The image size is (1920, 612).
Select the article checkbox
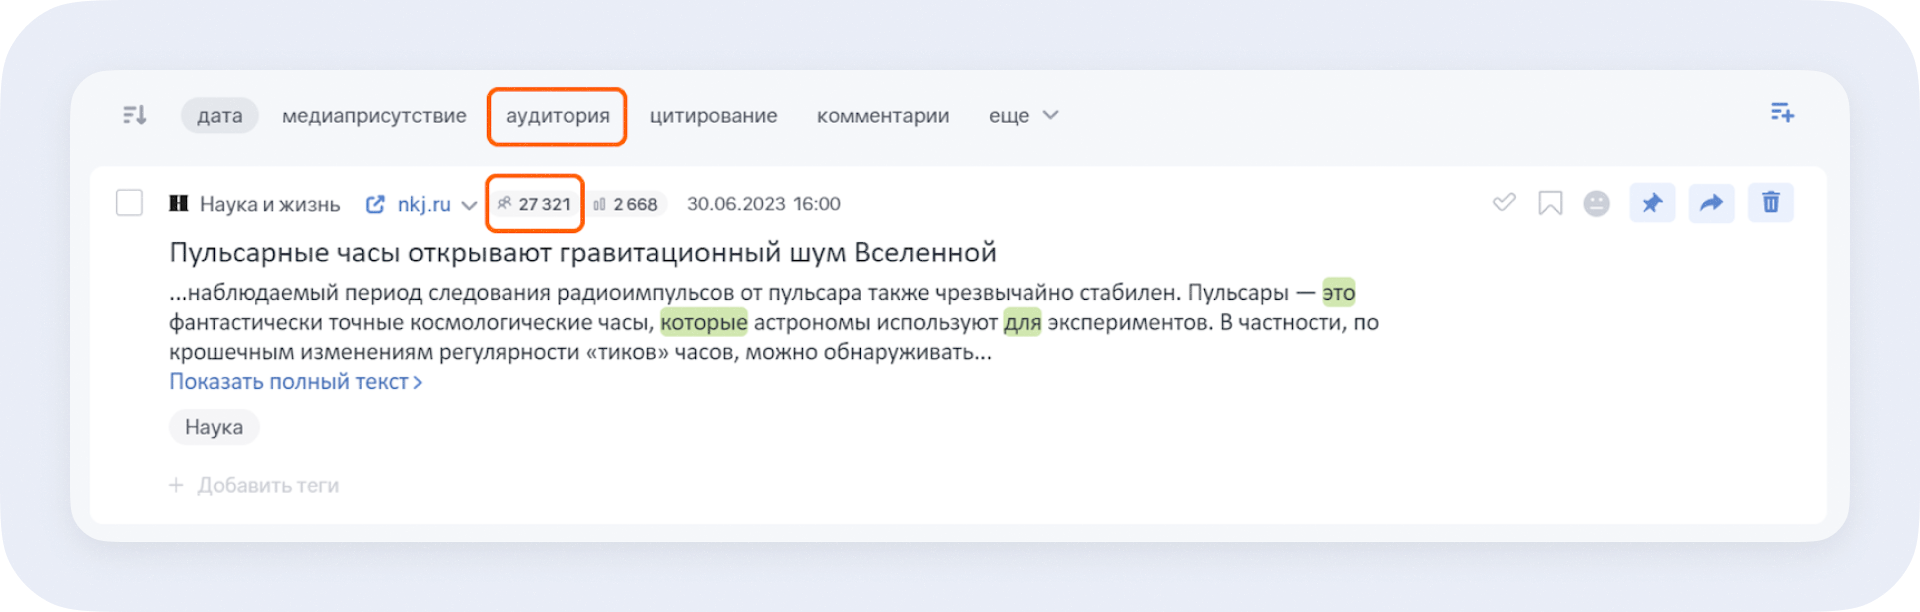[x=130, y=203]
